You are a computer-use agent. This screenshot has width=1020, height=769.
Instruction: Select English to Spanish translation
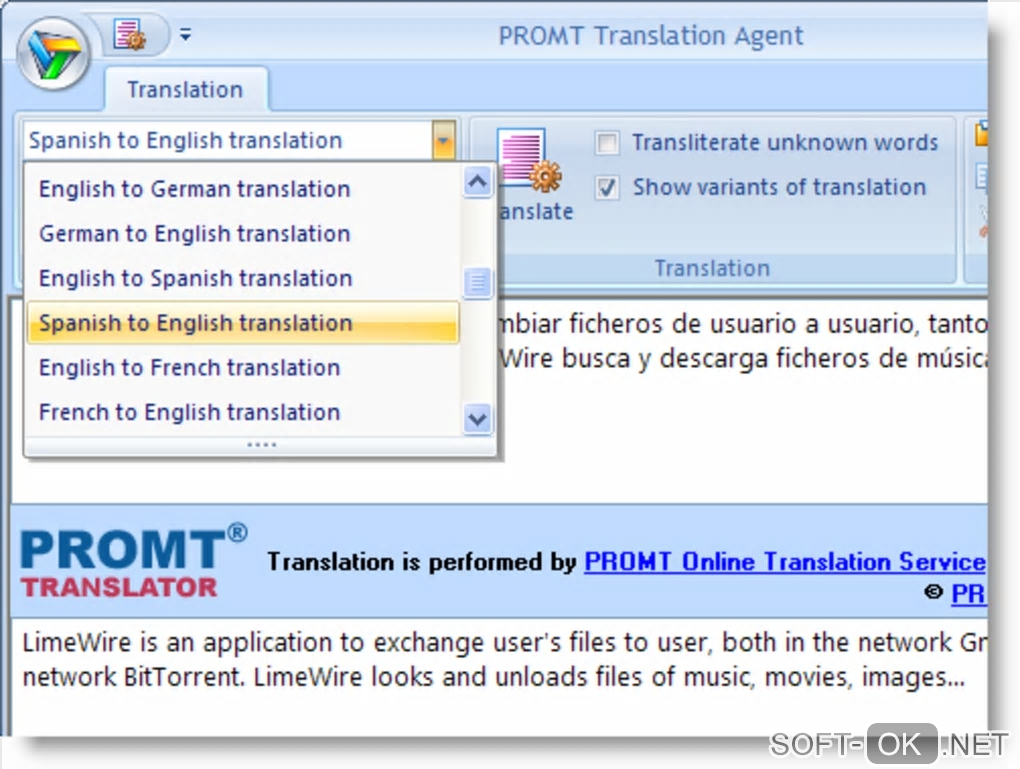click(243, 278)
